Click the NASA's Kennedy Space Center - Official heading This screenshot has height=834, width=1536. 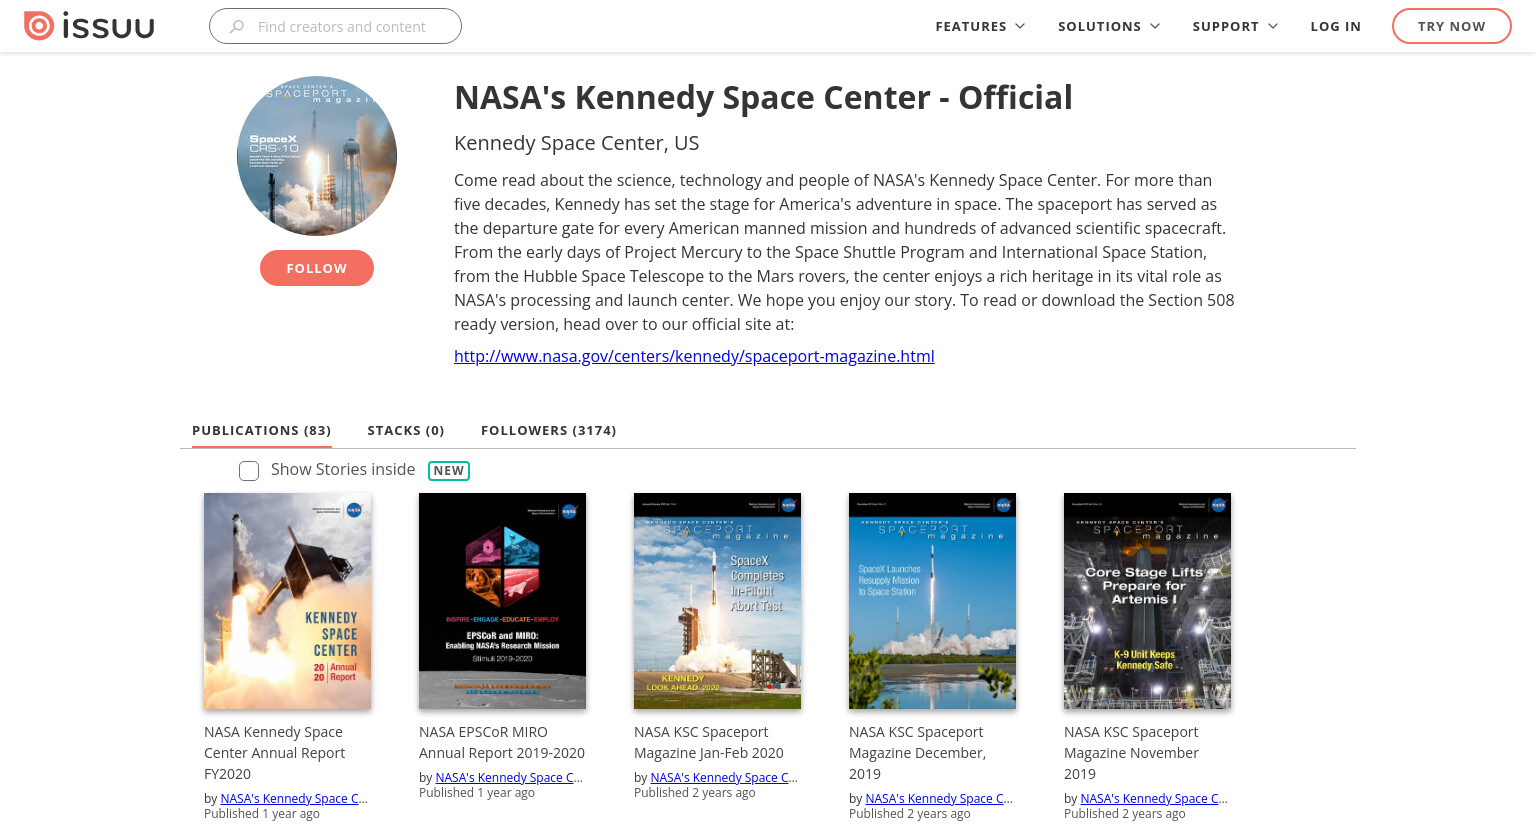click(763, 98)
